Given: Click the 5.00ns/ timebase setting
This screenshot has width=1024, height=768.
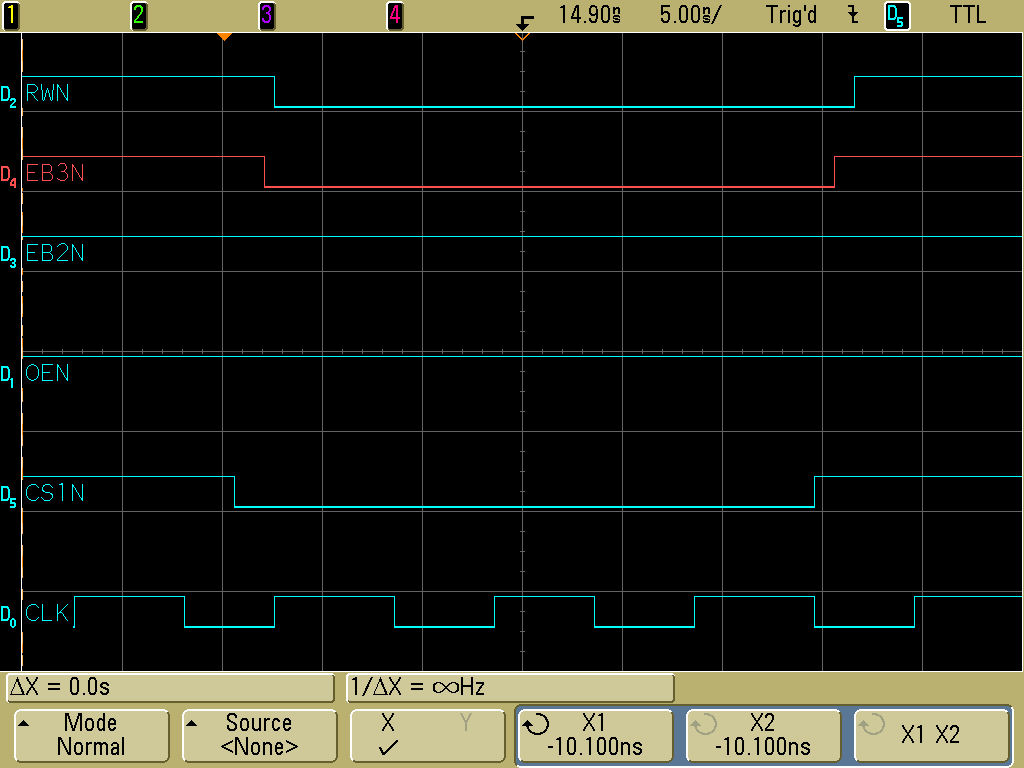Looking at the screenshot, I should pyautogui.click(x=690, y=15).
